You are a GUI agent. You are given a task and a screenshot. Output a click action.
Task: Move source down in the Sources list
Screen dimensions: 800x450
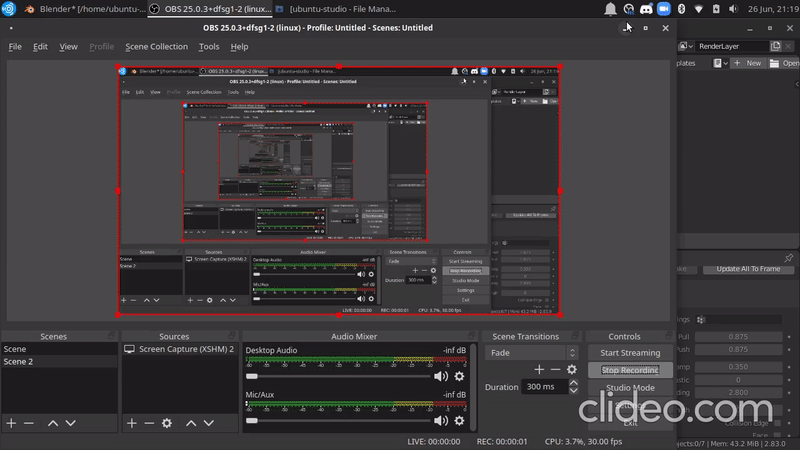209,423
